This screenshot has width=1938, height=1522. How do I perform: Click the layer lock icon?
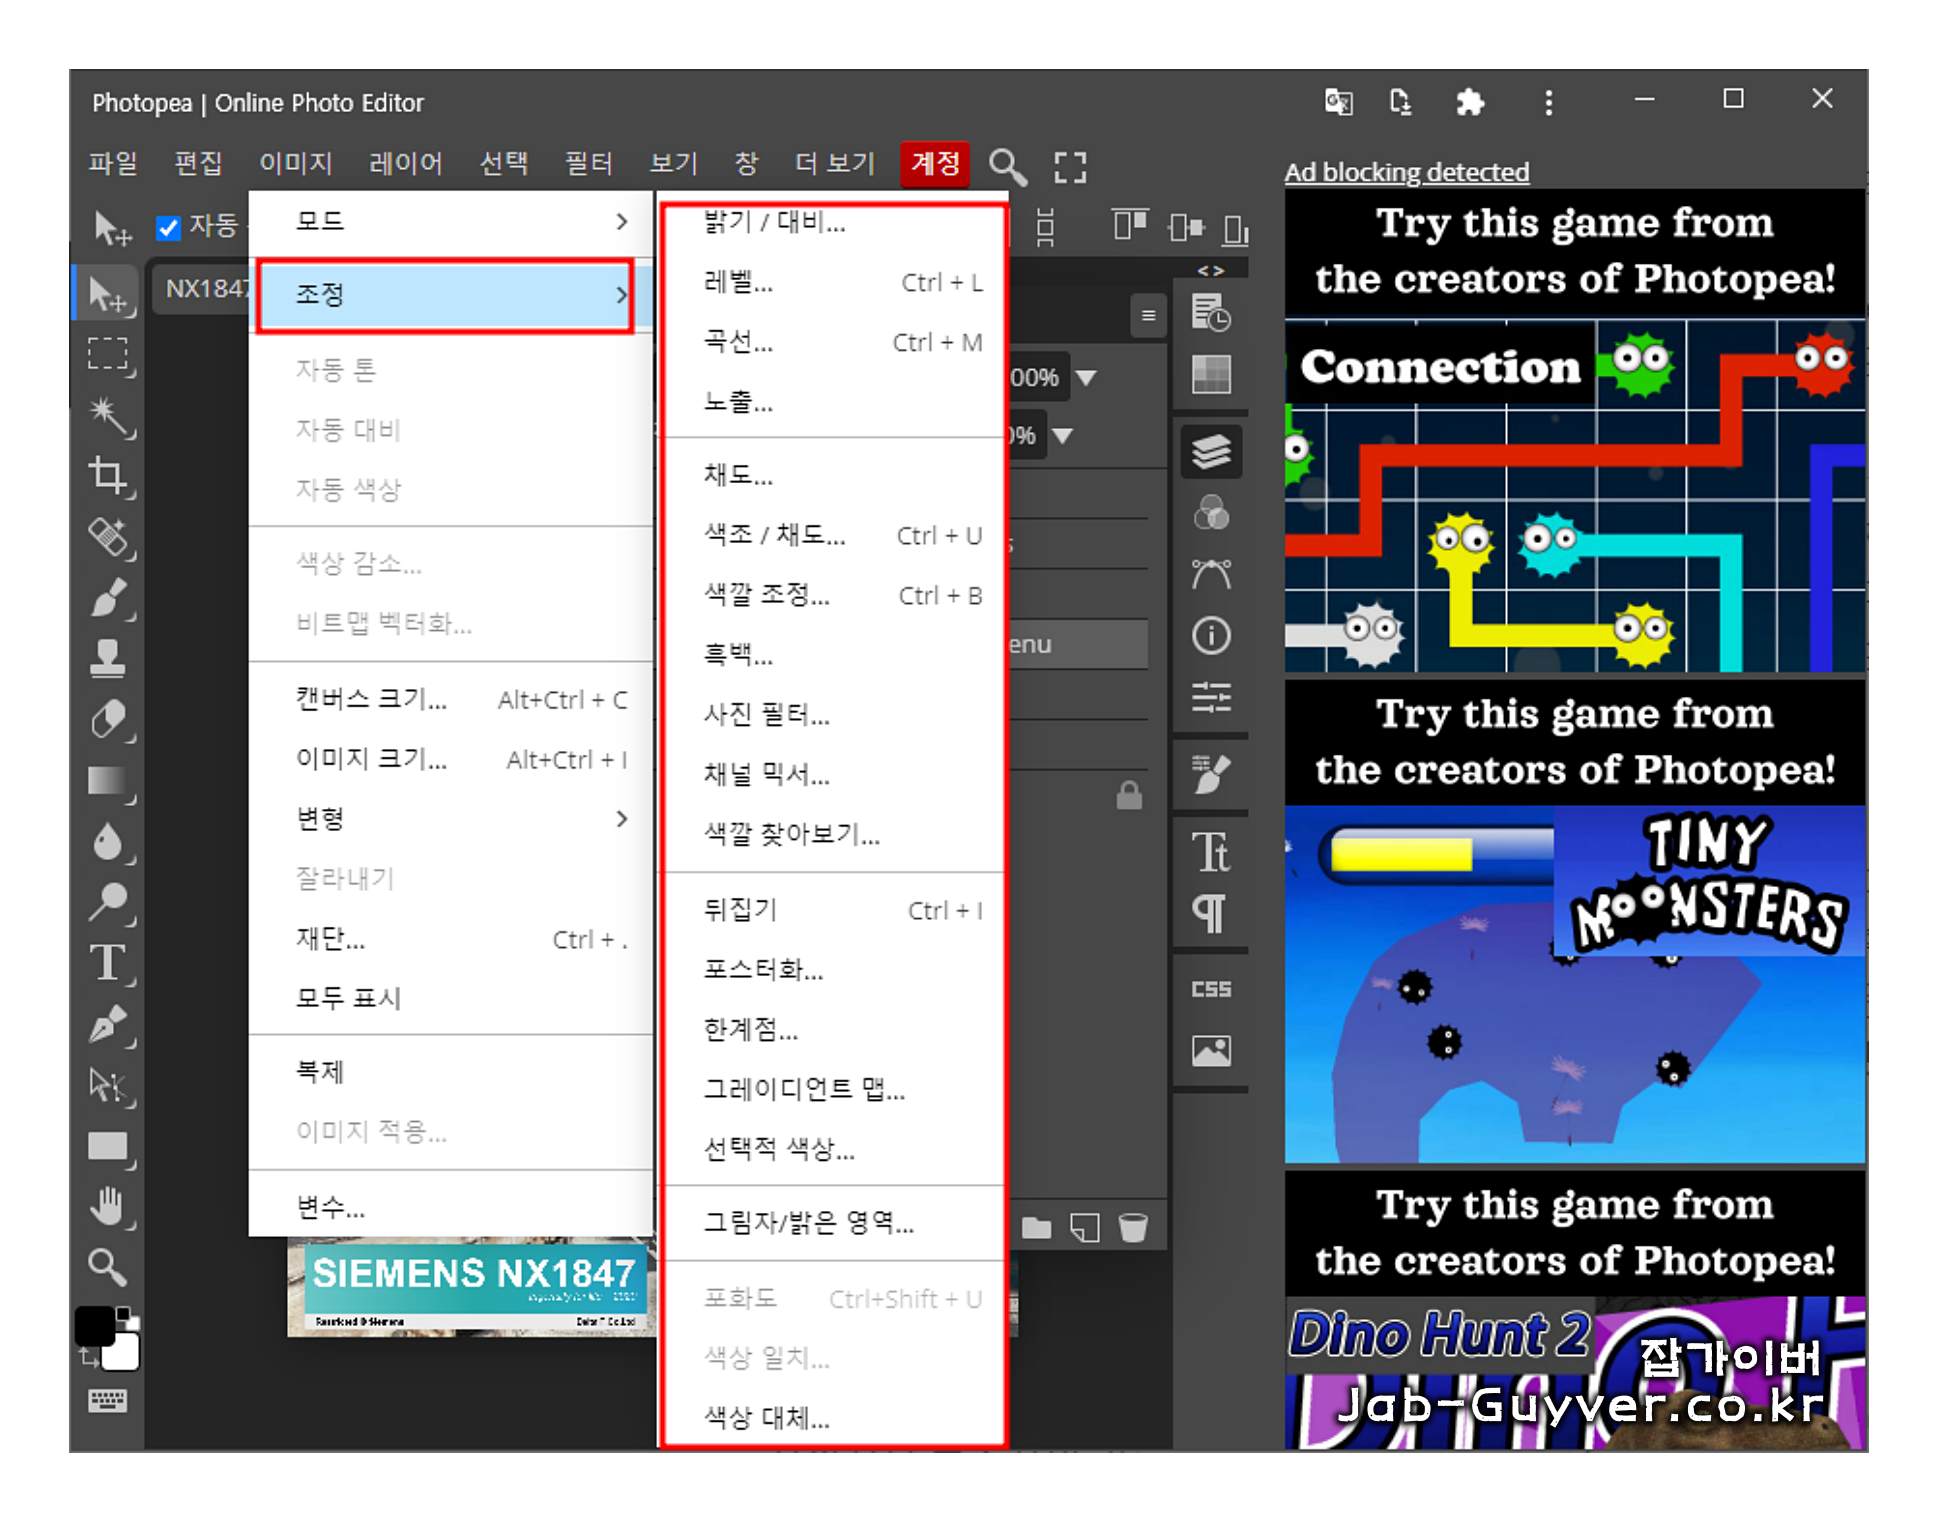tap(1129, 796)
